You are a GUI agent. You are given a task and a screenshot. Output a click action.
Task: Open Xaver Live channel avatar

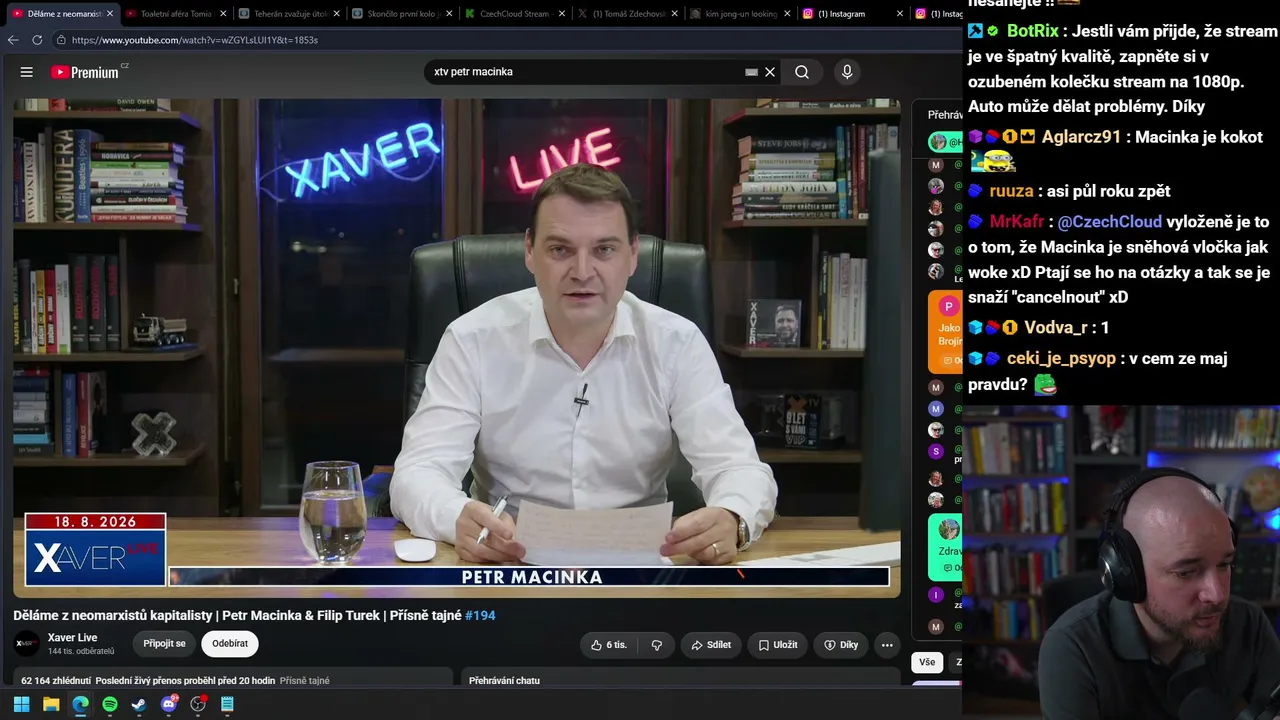pos(27,644)
